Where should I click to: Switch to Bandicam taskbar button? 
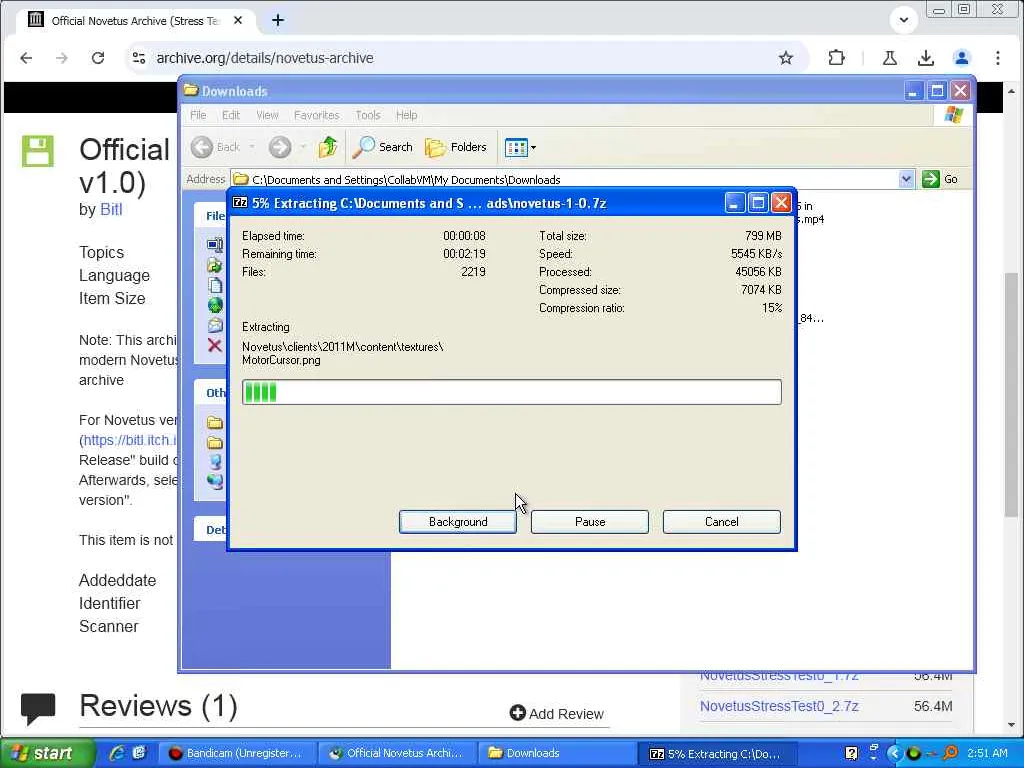238,753
